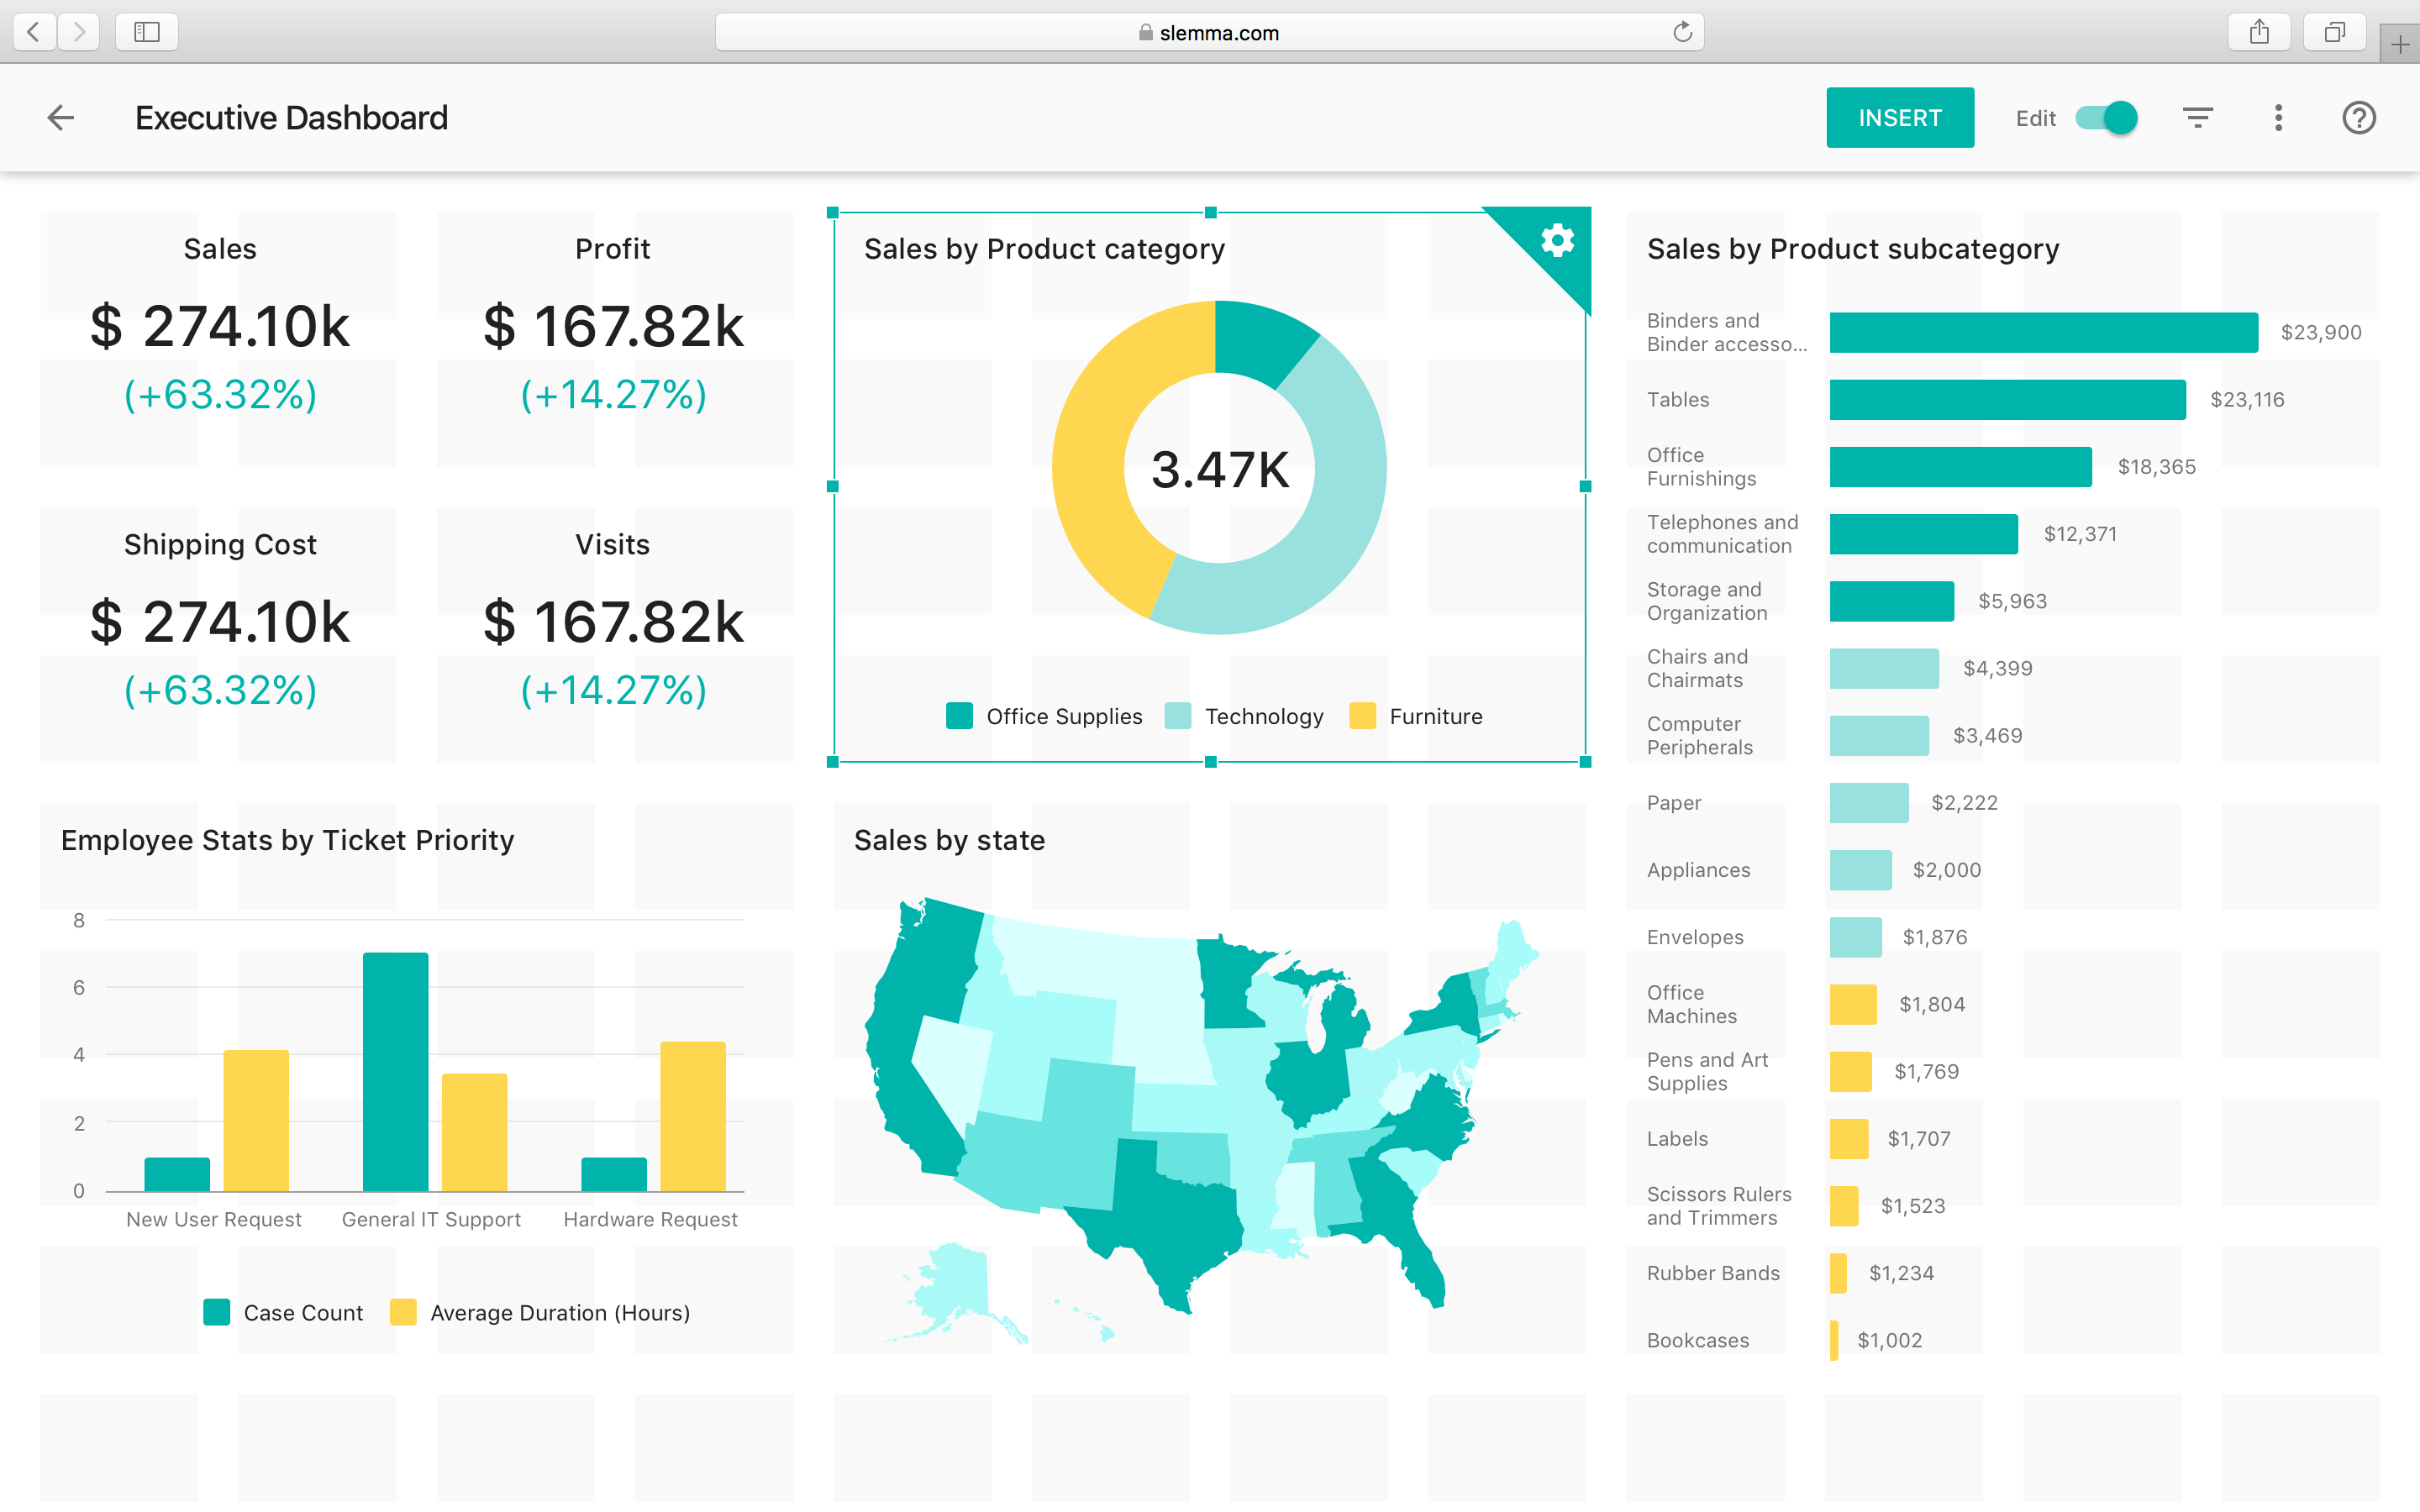The width and height of the screenshot is (2420, 1512).
Task: Click the Telephones and communication bar
Action: 1923,533
